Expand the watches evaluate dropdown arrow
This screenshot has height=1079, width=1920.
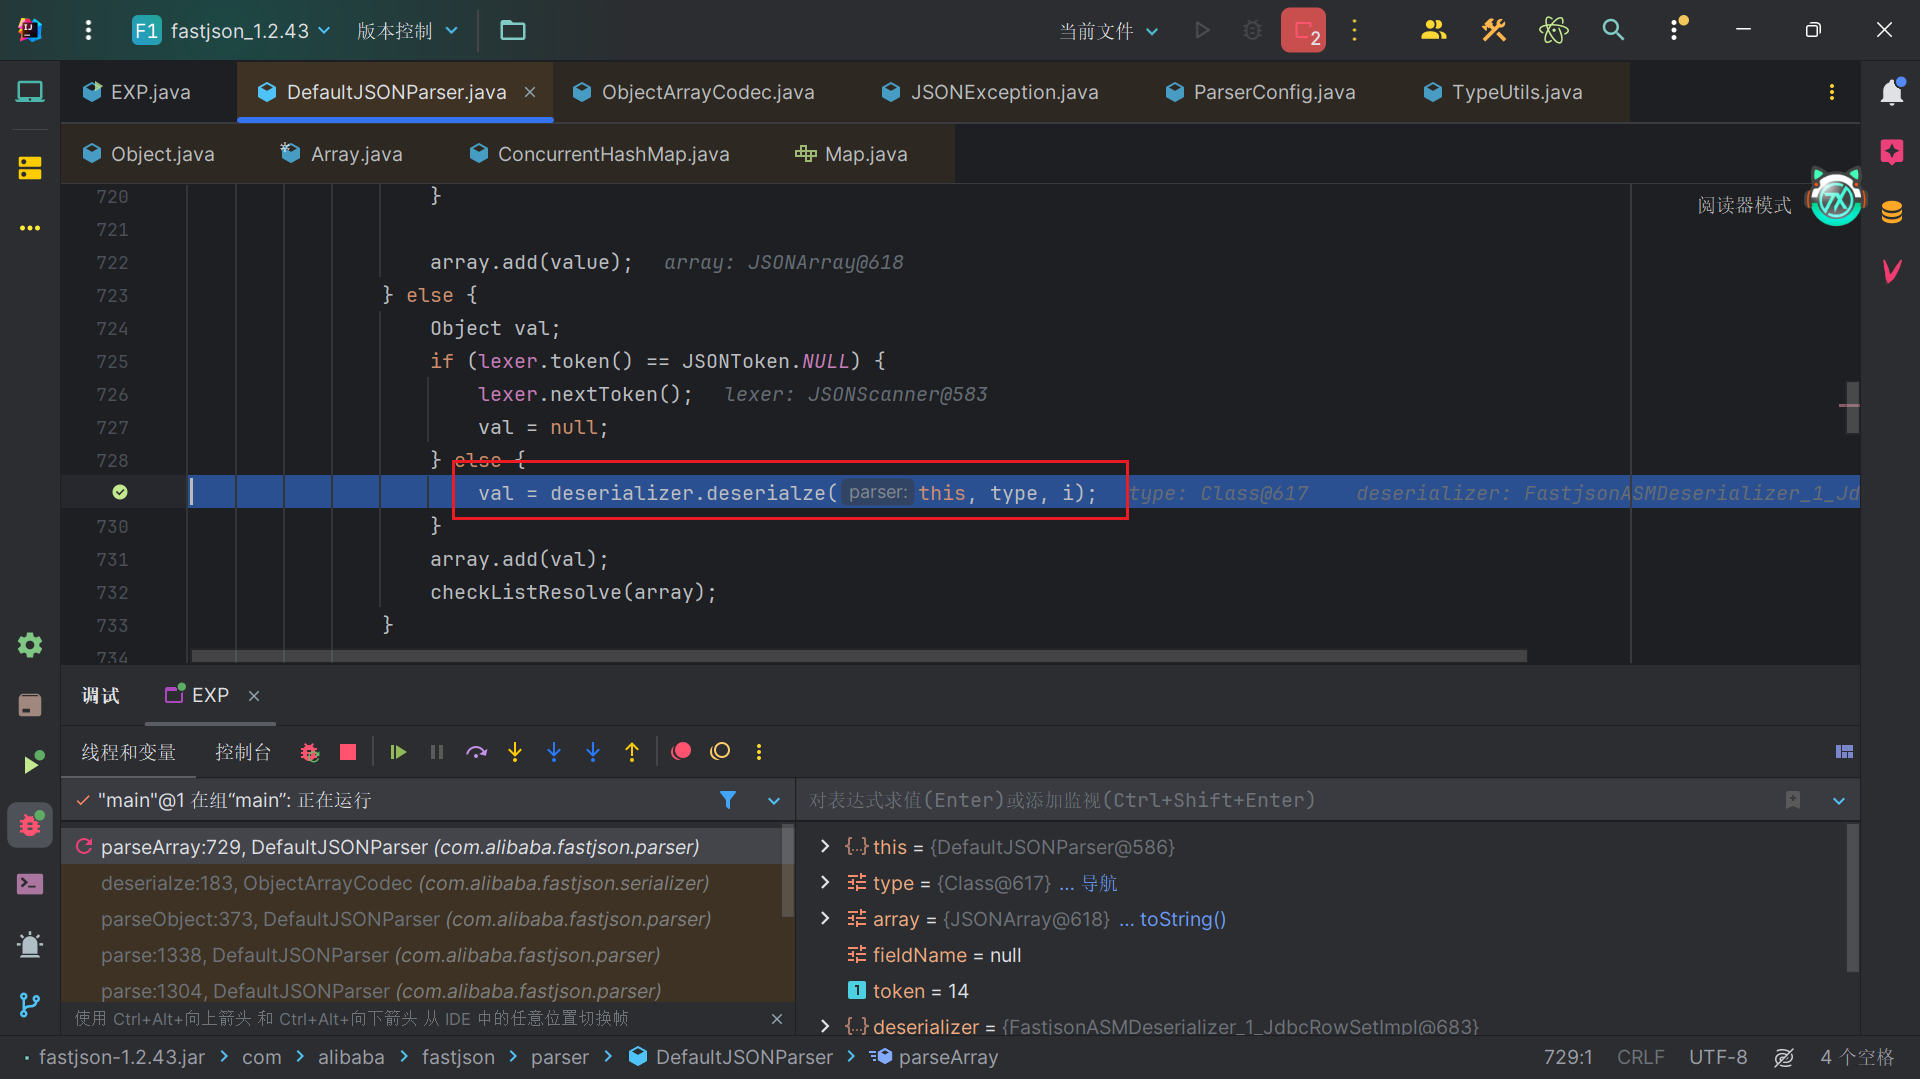pyautogui.click(x=1839, y=801)
